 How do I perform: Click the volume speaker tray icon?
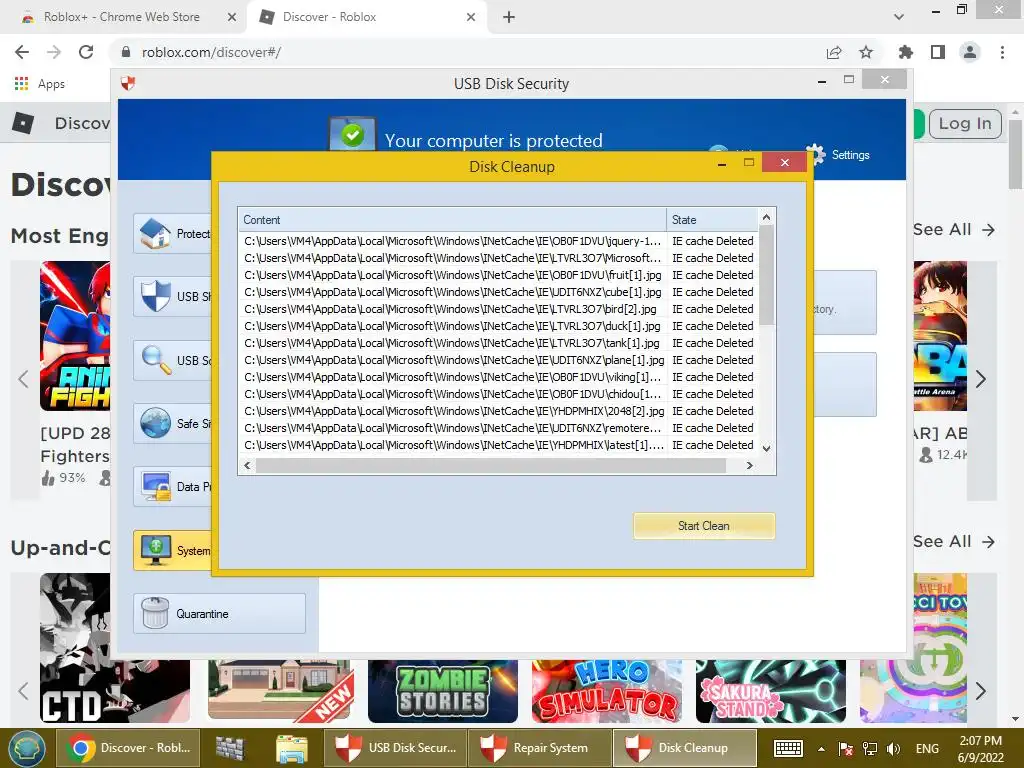click(x=893, y=748)
